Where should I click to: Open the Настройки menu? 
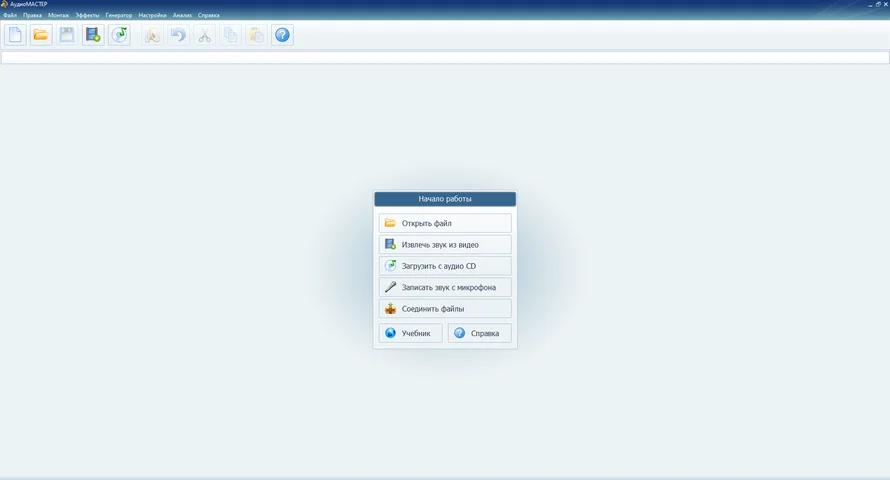(152, 15)
